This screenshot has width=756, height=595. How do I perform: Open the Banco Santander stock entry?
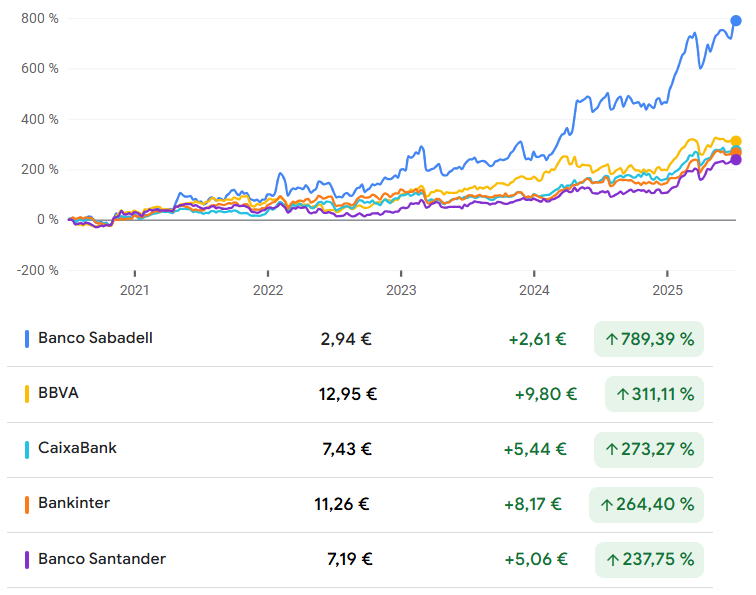102,559
